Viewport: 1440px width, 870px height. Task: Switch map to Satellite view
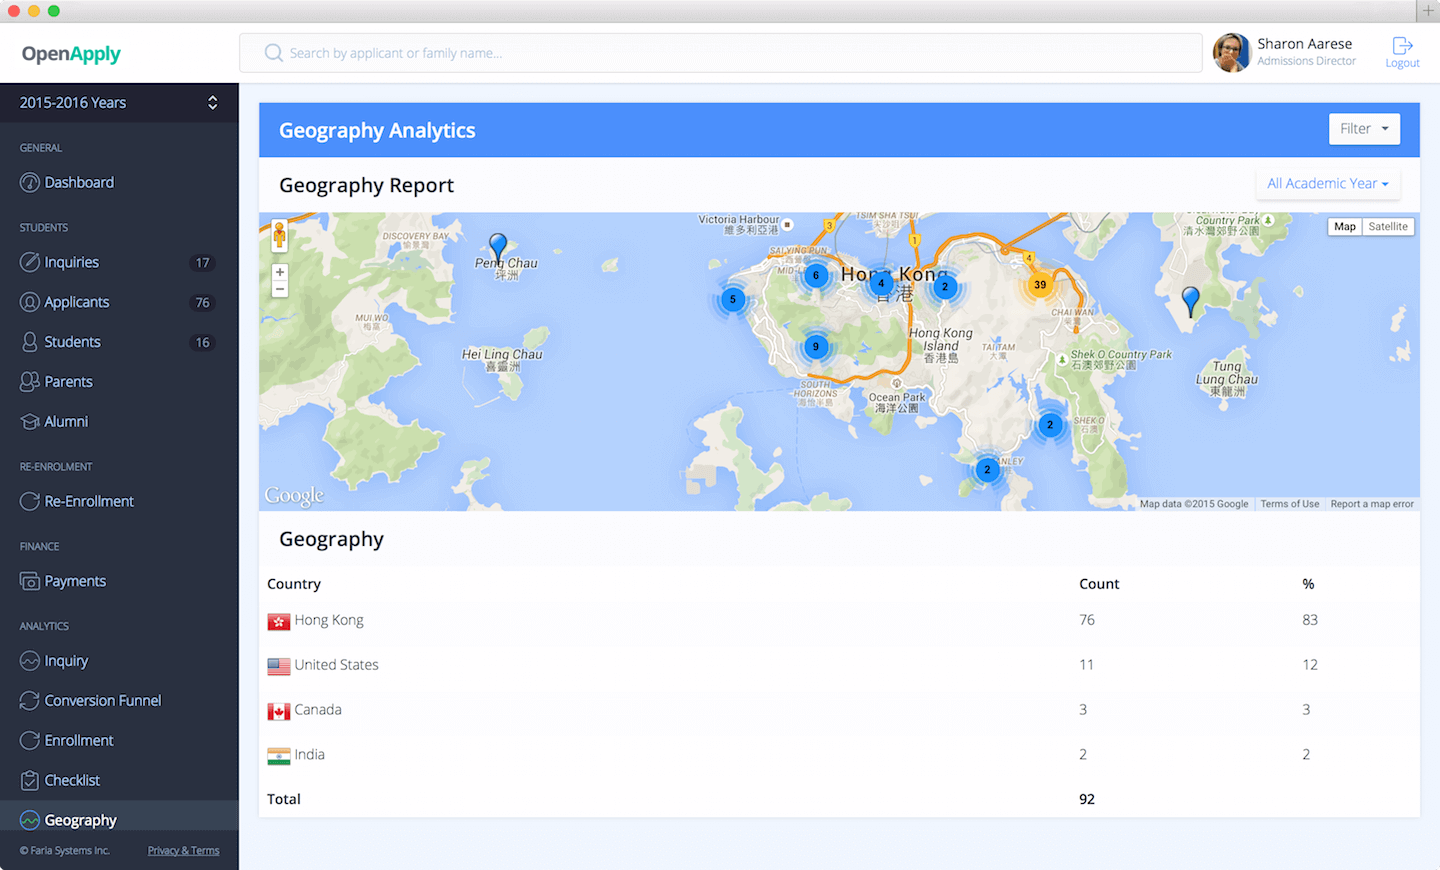(x=1388, y=227)
